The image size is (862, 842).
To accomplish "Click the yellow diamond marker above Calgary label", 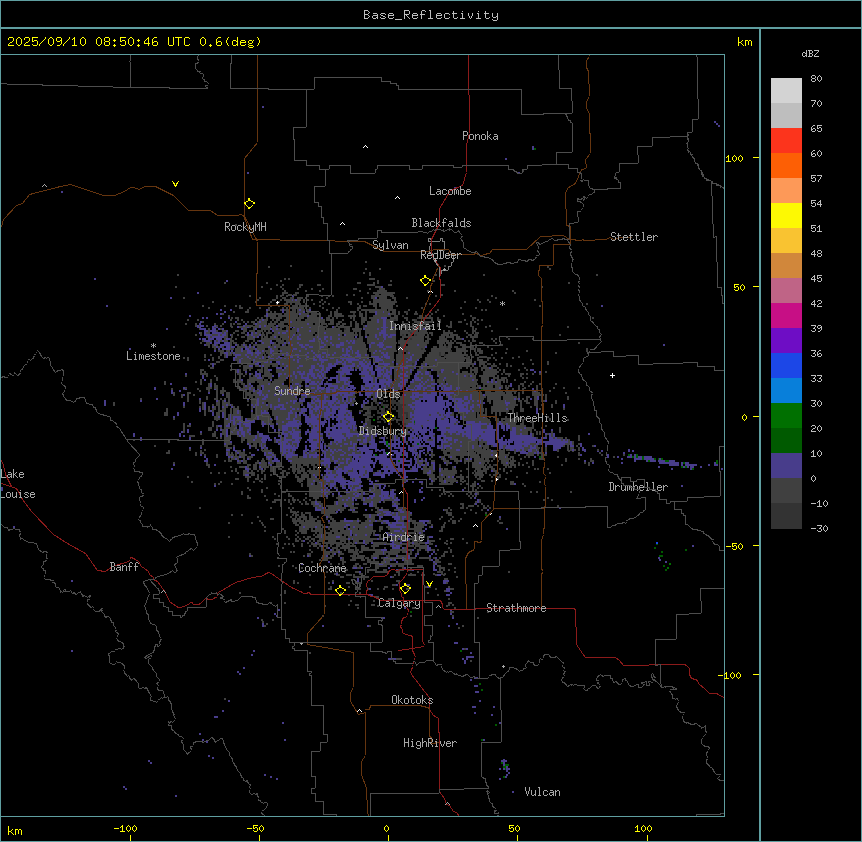I will pos(406,589).
